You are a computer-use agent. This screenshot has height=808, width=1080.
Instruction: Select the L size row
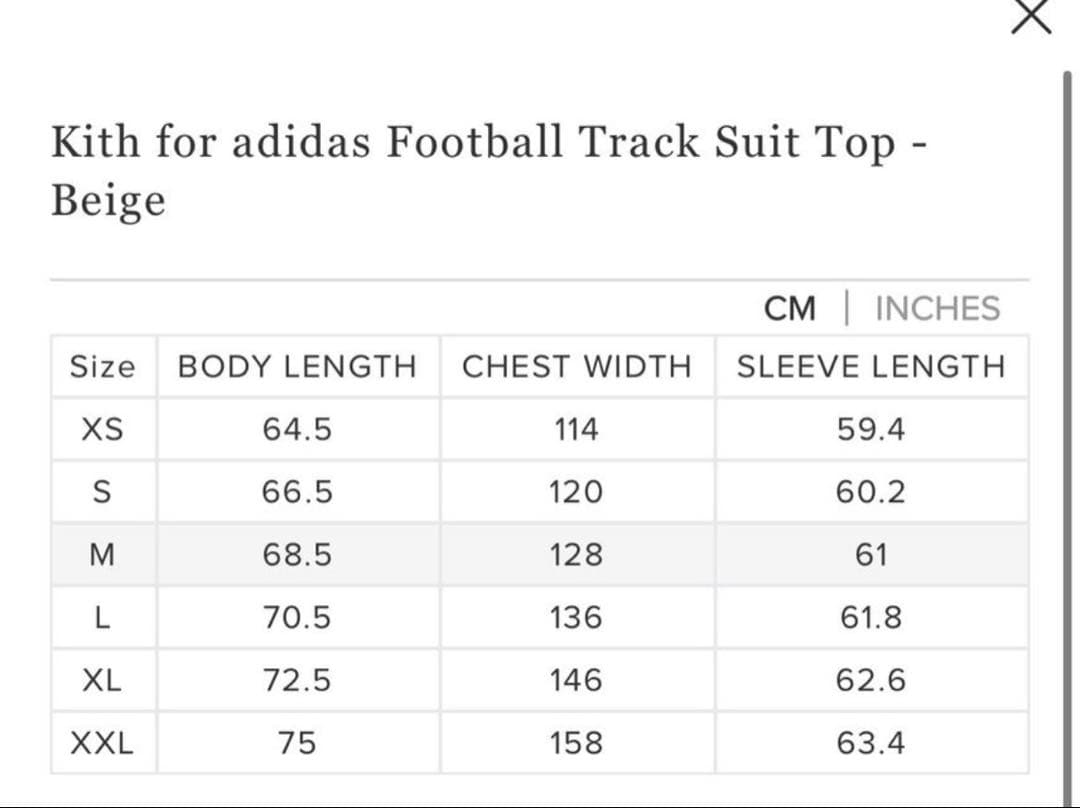click(103, 617)
